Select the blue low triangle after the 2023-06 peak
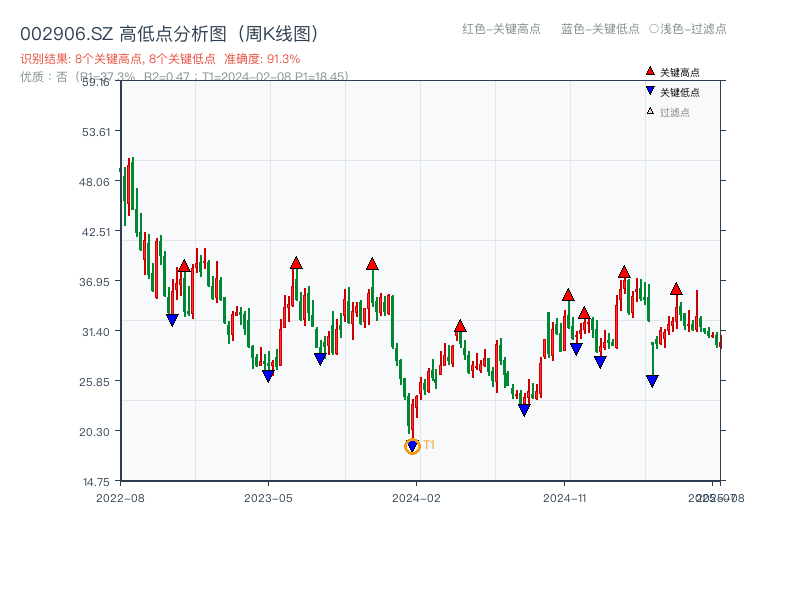 (320, 359)
